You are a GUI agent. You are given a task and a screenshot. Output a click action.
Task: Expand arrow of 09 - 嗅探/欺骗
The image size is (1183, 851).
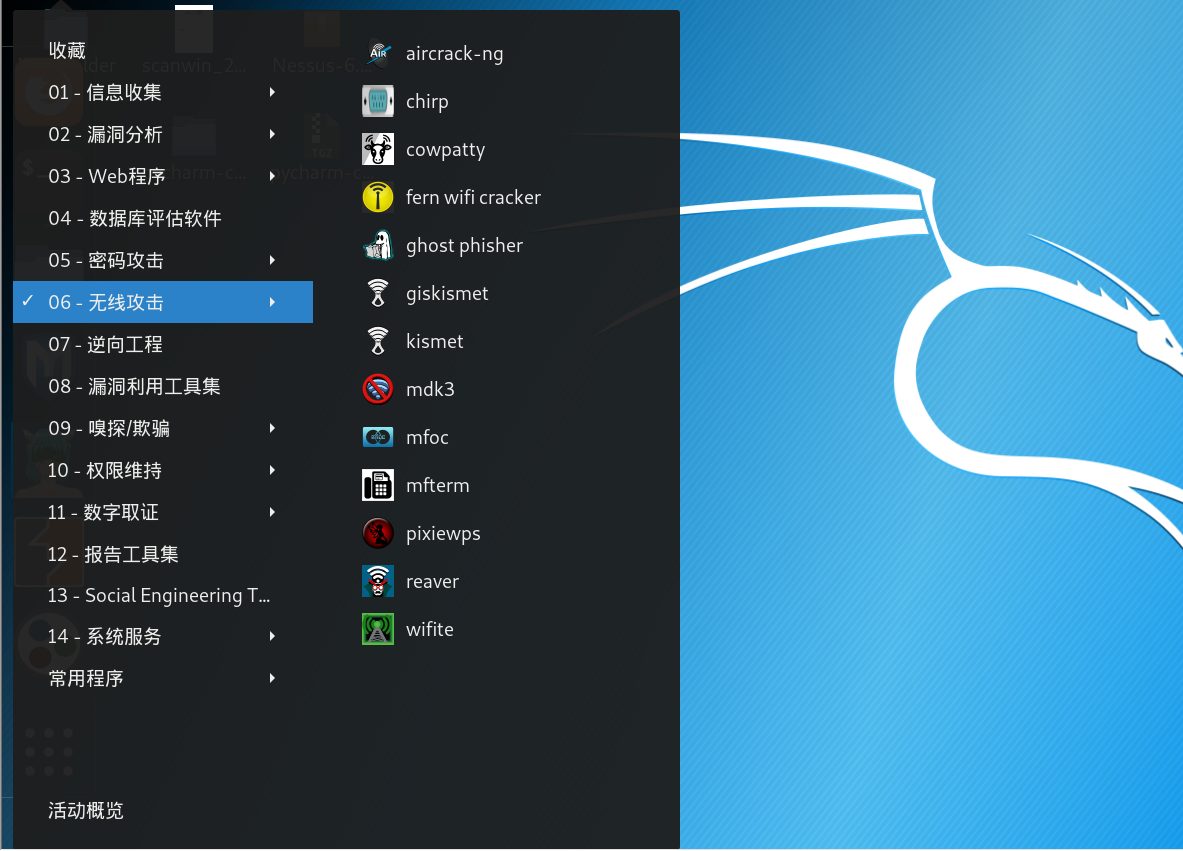pyautogui.click(x=272, y=429)
